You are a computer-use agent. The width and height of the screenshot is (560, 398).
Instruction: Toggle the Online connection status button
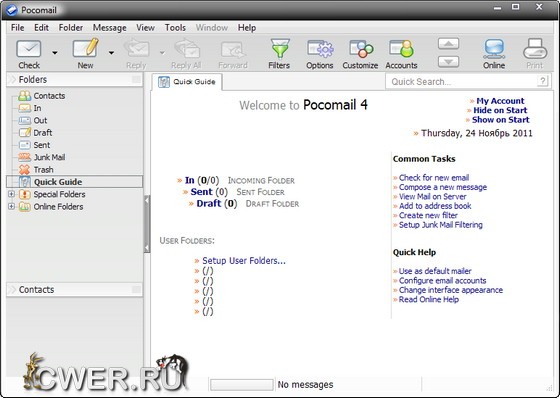pos(494,54)
